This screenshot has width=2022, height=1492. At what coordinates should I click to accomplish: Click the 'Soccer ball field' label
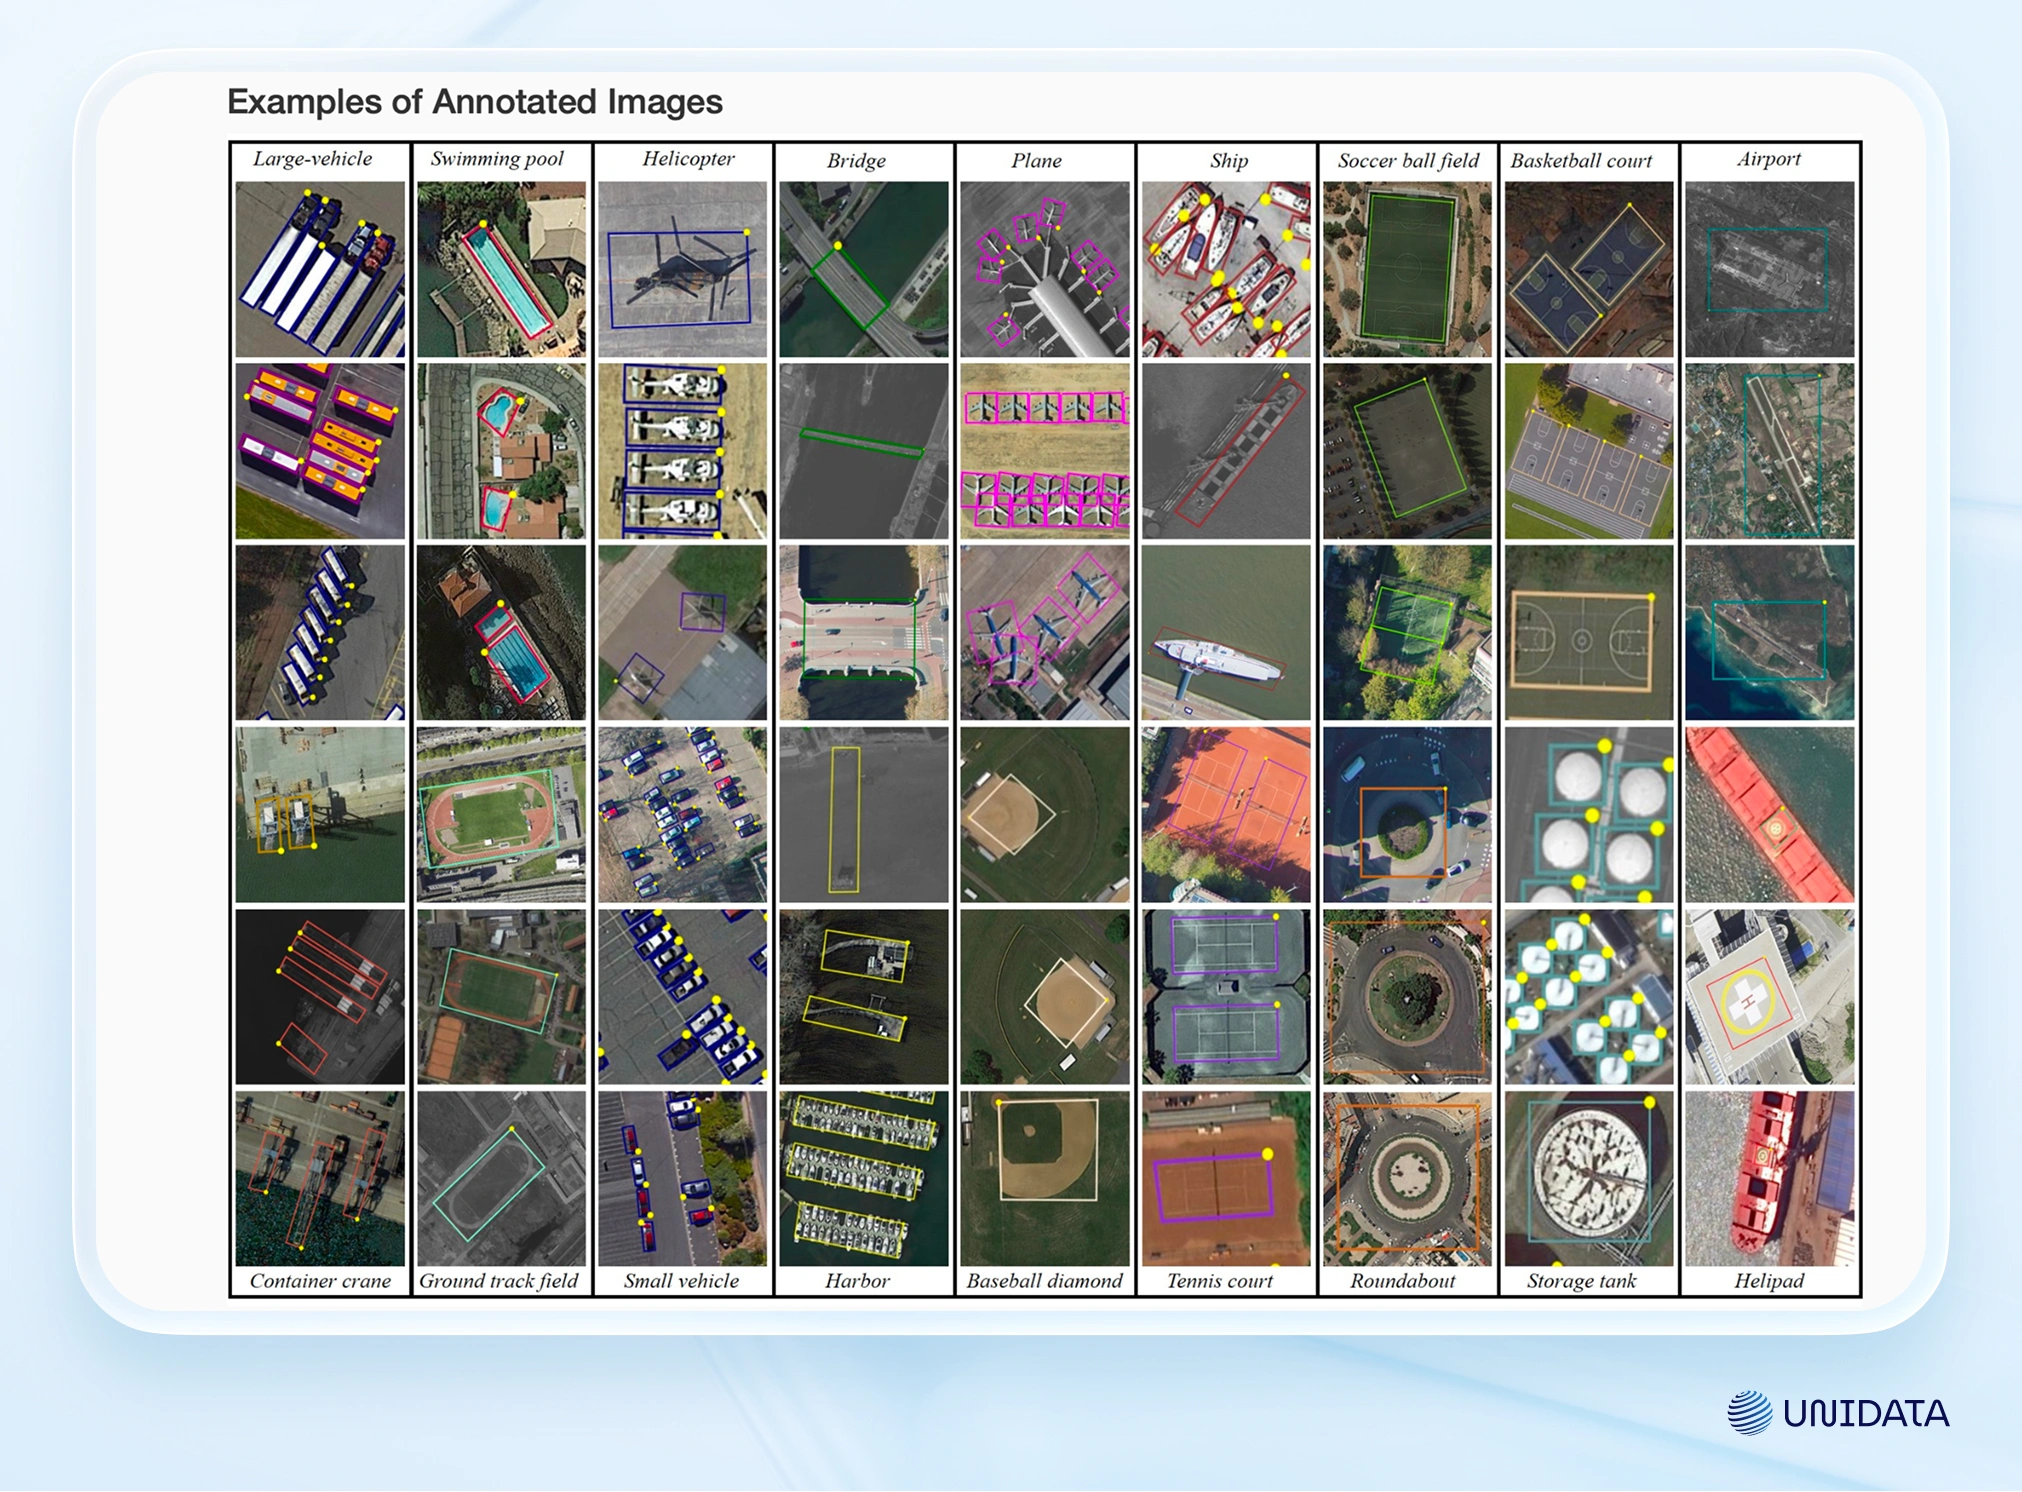pos(1408,160)
